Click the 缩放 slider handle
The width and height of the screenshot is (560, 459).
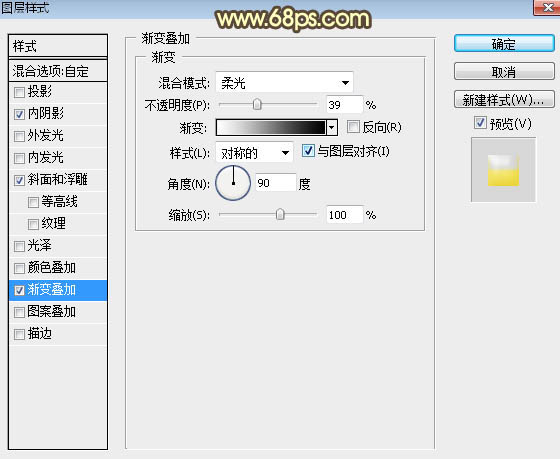pos(280,214)
